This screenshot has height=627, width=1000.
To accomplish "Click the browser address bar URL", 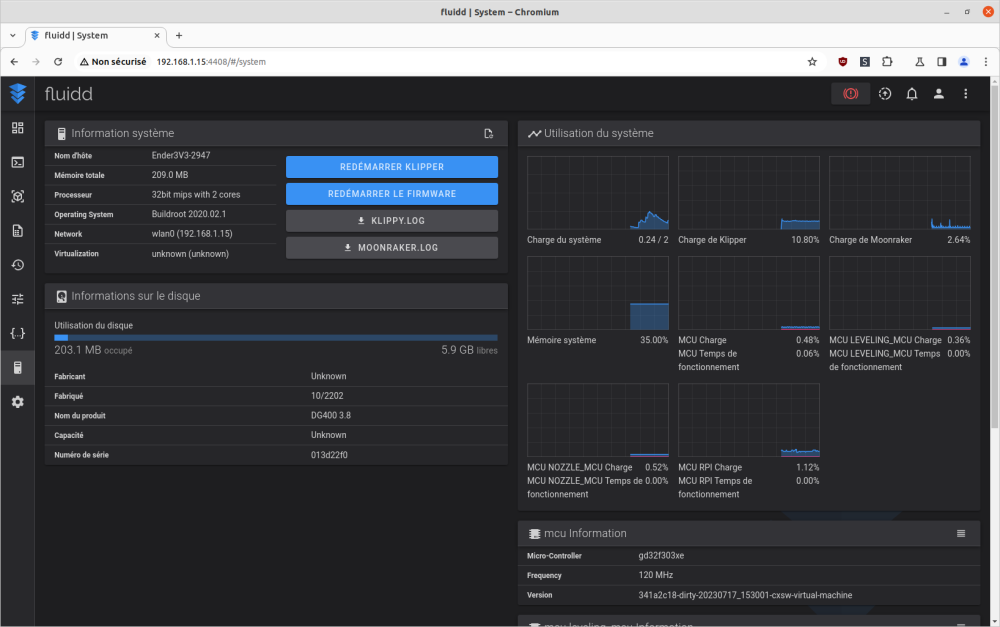I will (x=211, y=62).
